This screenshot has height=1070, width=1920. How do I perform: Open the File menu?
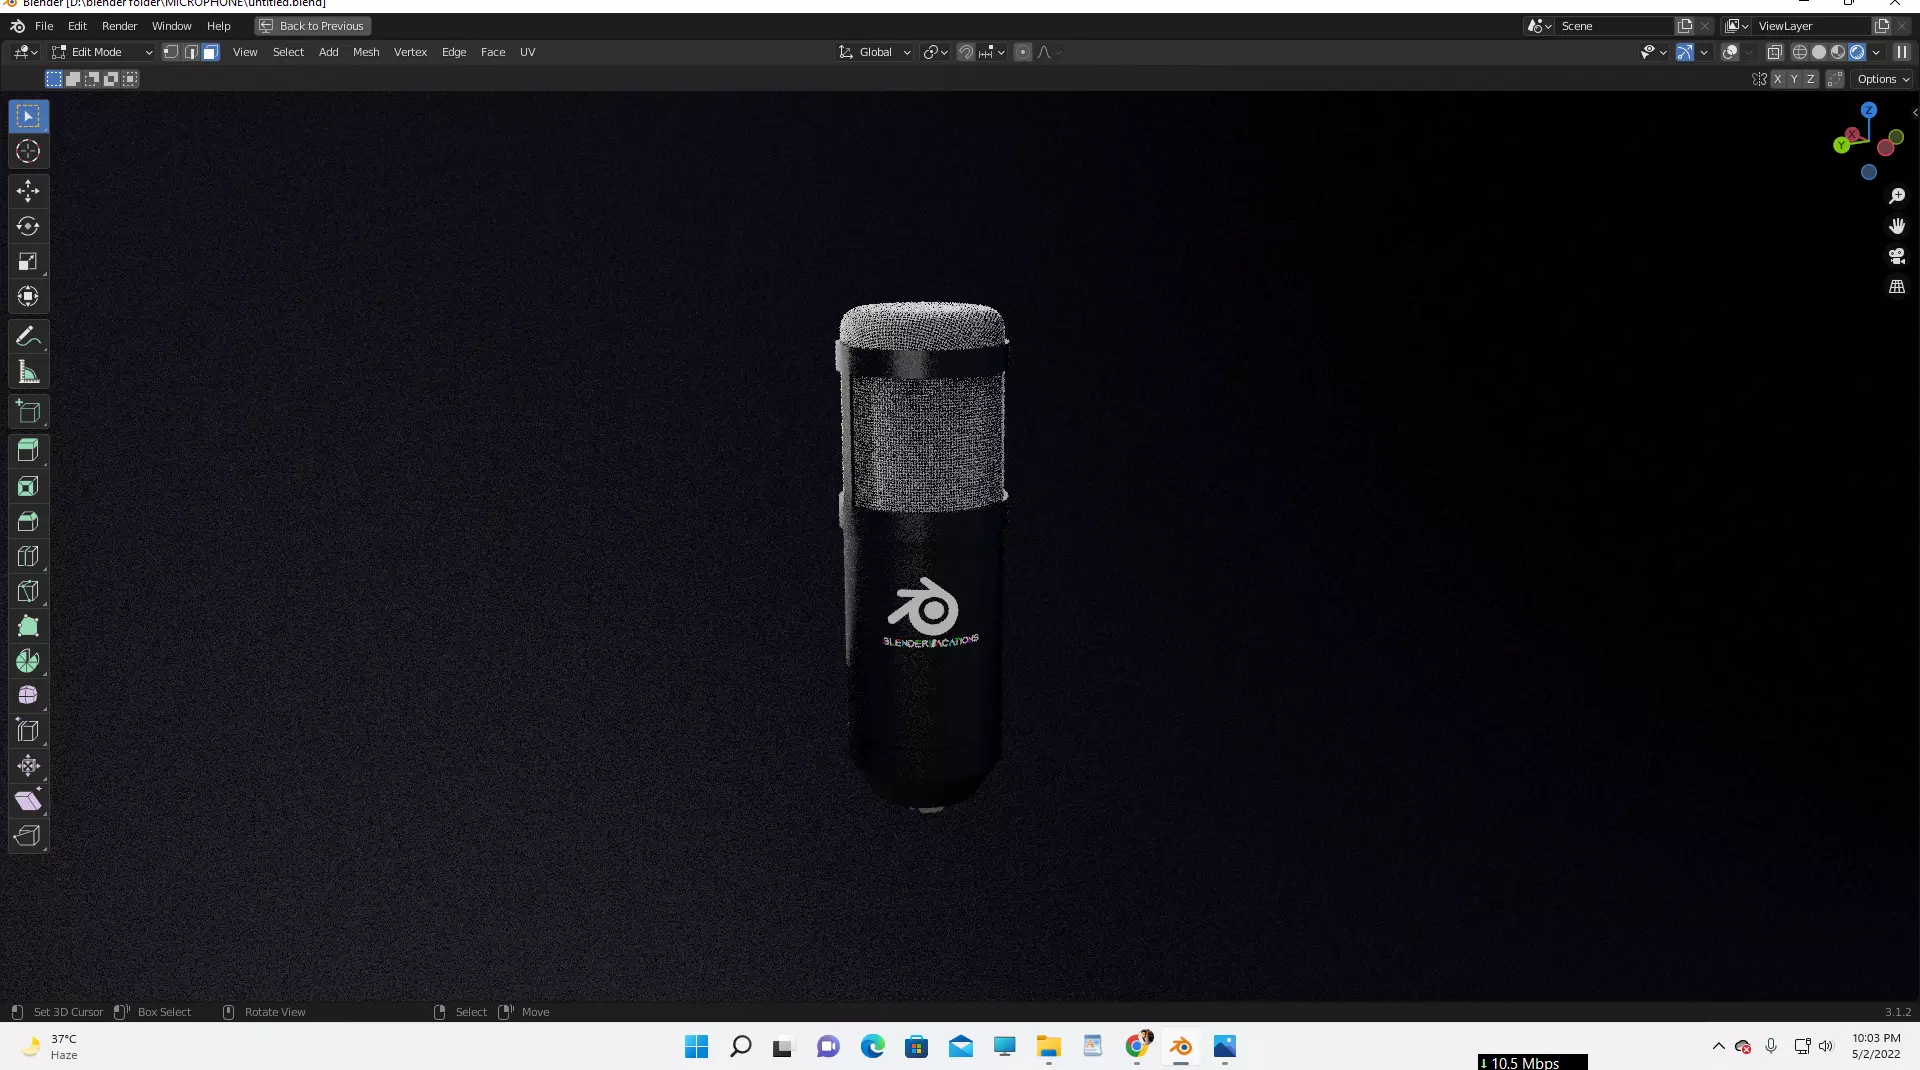[x=44, y=26]
